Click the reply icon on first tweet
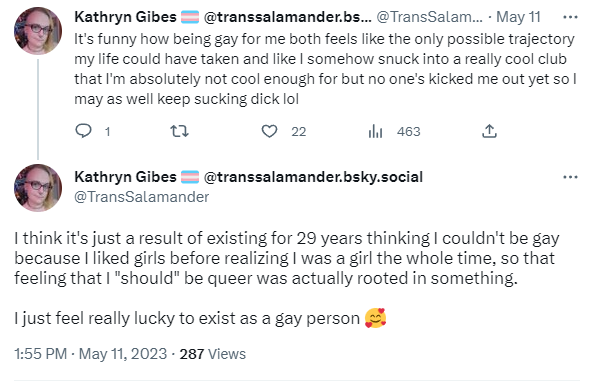Screen dimensions: 594x383 click(83, 131)
